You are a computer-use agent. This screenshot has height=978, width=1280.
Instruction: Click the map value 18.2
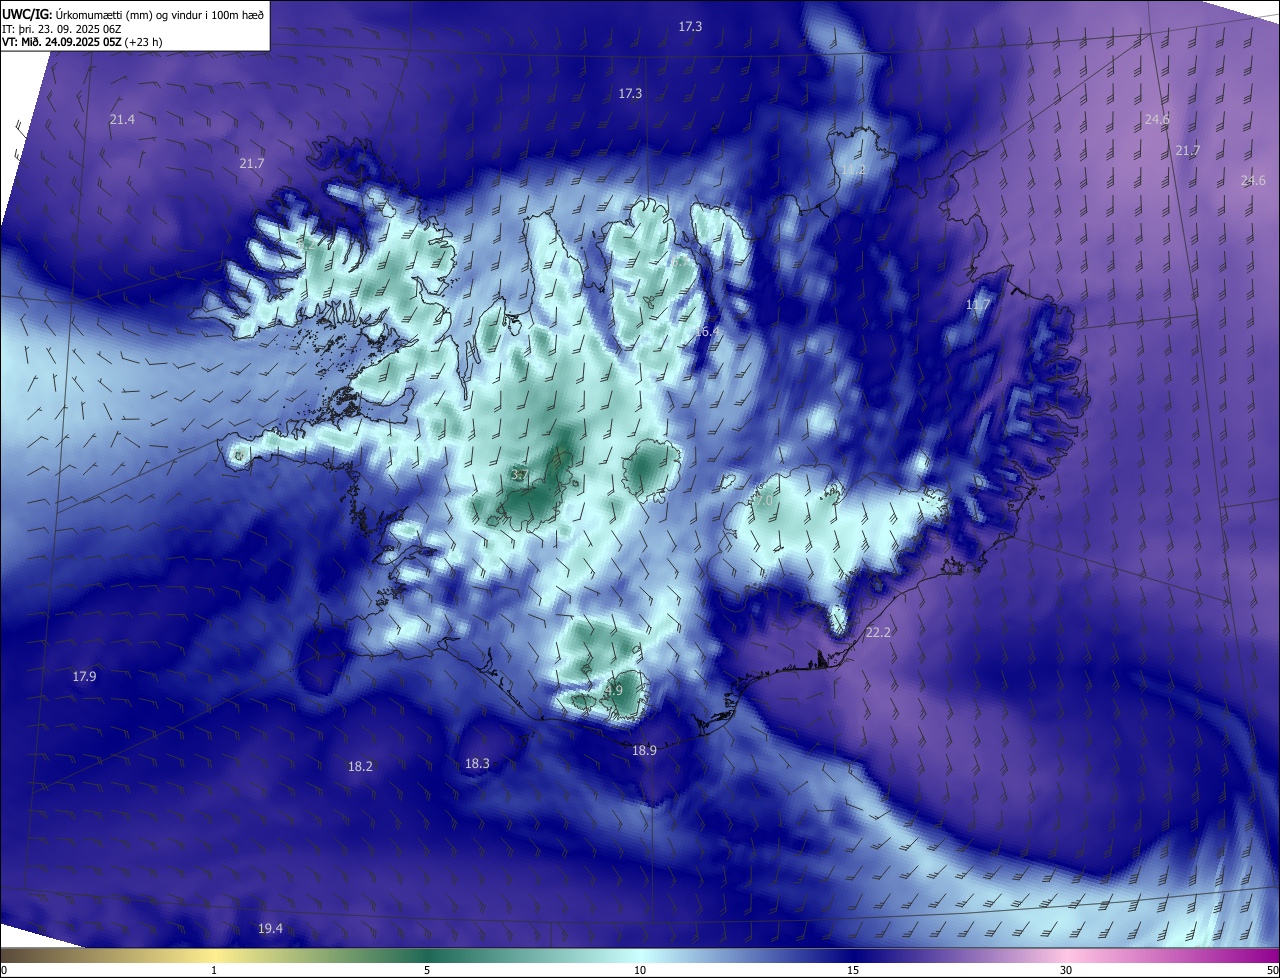360,766
